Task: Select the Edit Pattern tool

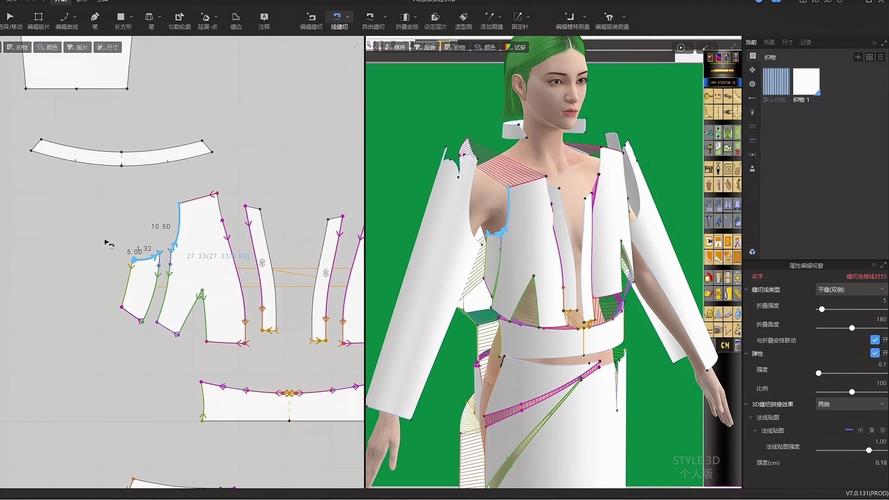Action: [x=38, y=20]
